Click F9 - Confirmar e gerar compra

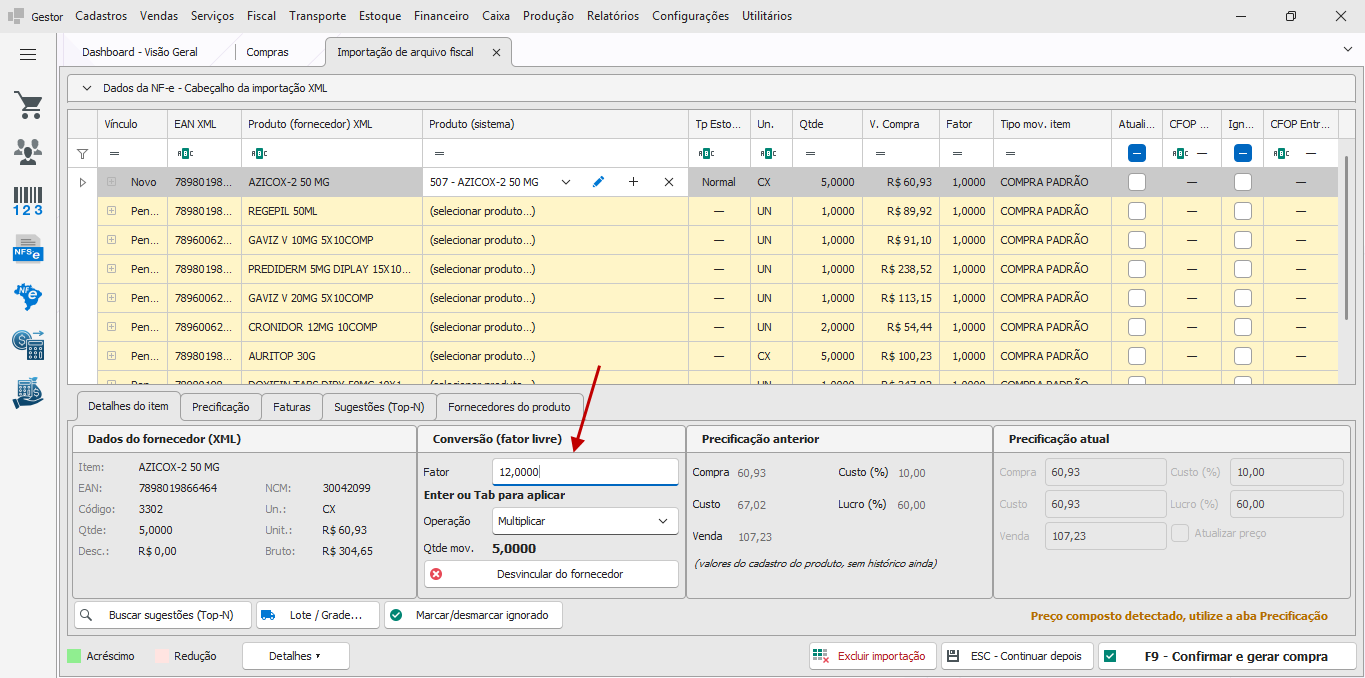tap(1227, 656)
